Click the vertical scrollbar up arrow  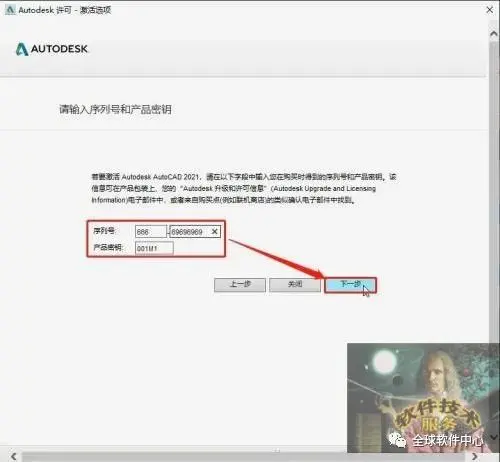point(494,34)
